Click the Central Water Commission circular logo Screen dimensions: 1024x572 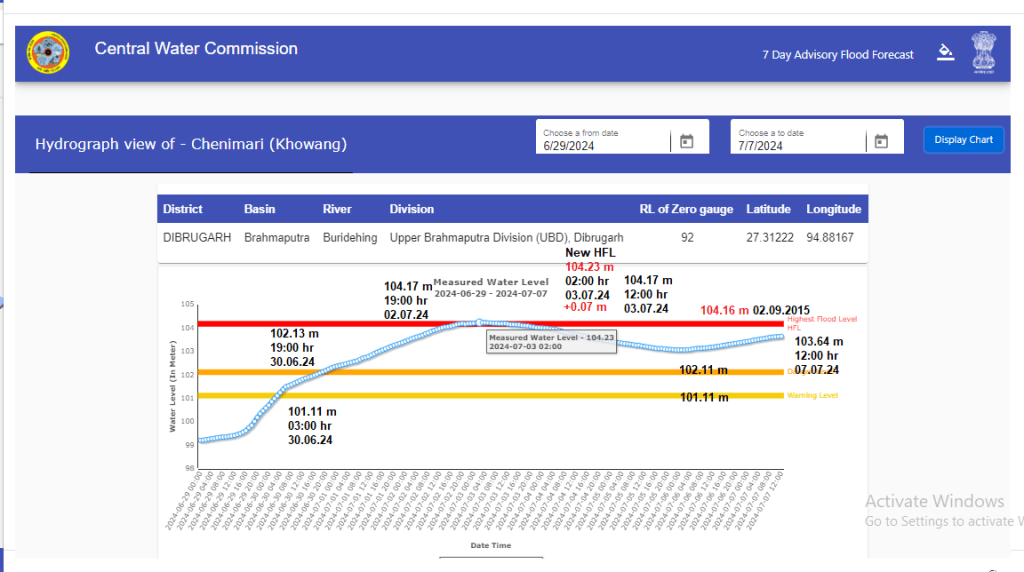tap(47, 52)
